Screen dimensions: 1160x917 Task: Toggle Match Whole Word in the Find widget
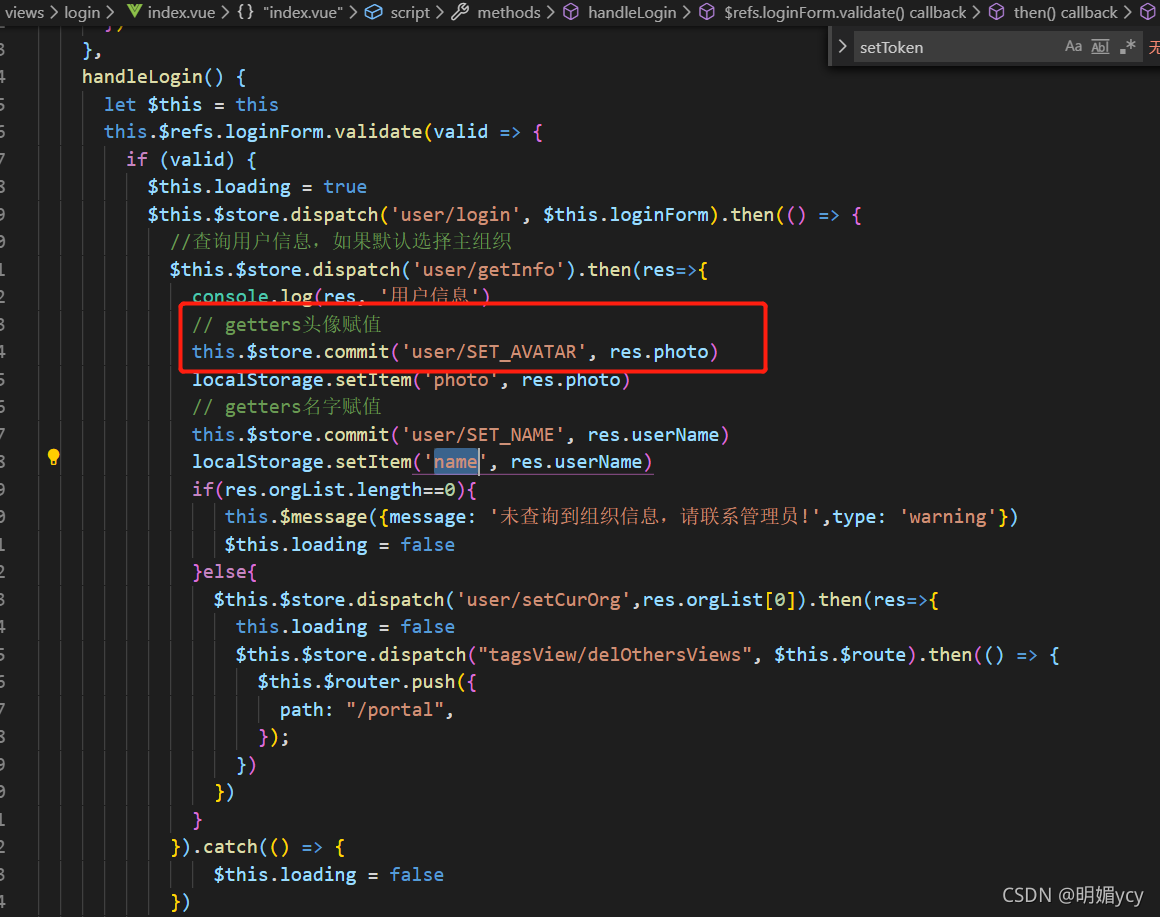(1100, 46)
